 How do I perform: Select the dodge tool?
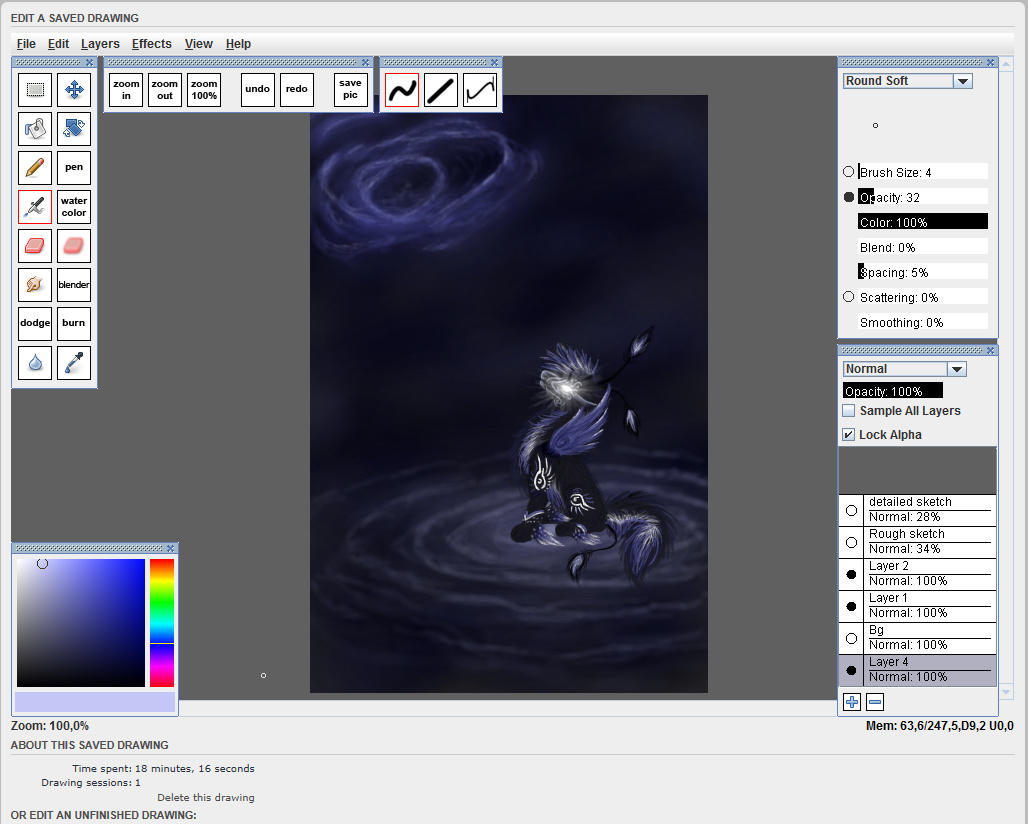[35, 323]
